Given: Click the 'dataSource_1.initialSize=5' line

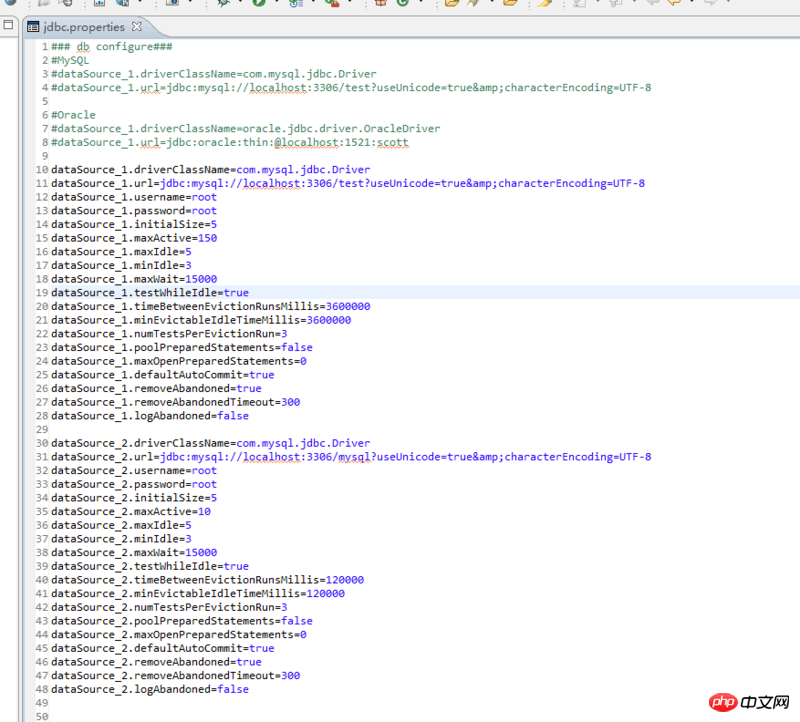Looking at the screenshot, I should pos(134,225).
